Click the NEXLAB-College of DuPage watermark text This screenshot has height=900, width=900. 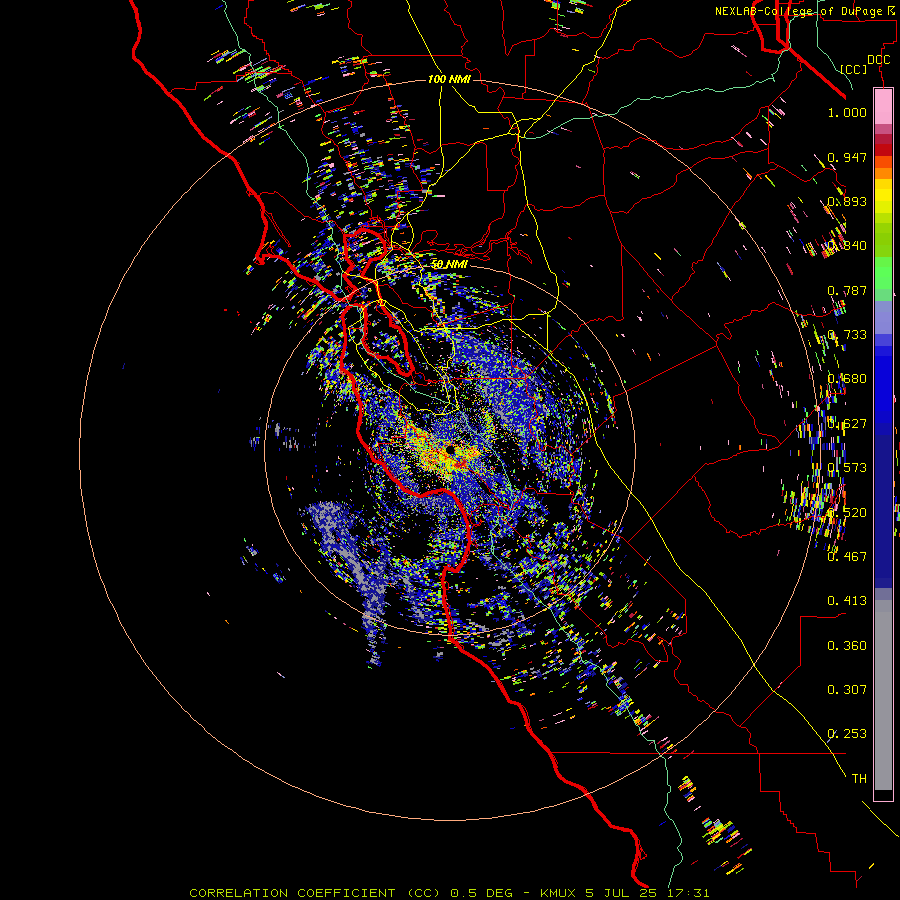point(806,11)
